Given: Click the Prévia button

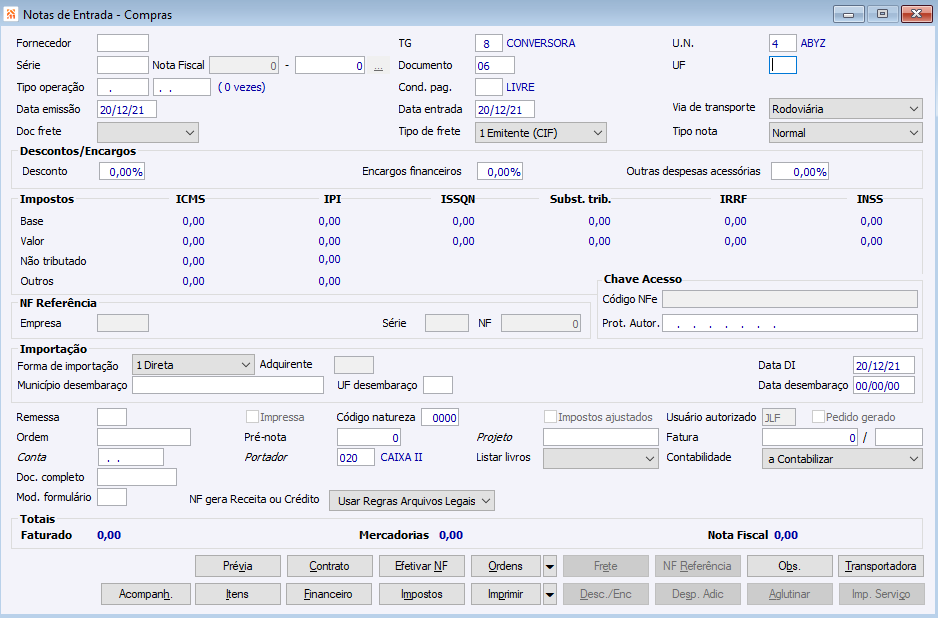Looking at the screenshot, I should 237,566.
